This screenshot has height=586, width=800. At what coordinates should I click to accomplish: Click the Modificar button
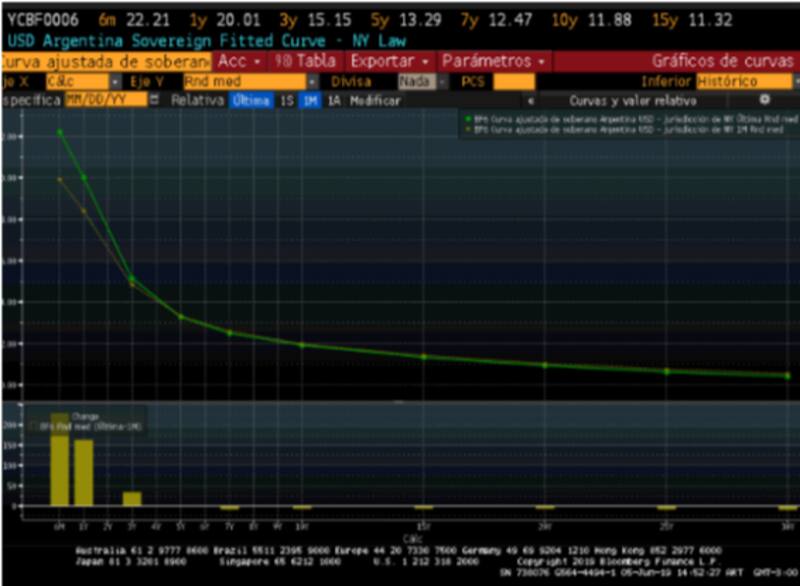pos(375,101)
